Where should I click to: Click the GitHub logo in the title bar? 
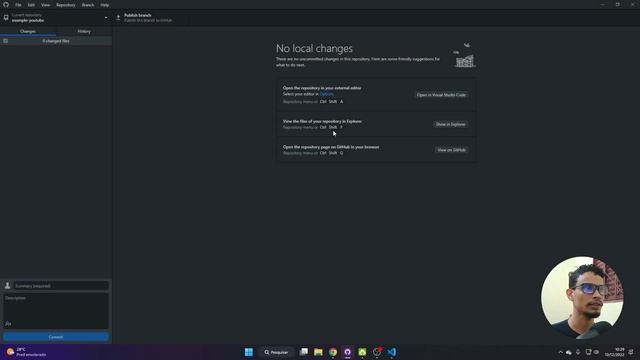pyautogui.click(x=6, y=4)
